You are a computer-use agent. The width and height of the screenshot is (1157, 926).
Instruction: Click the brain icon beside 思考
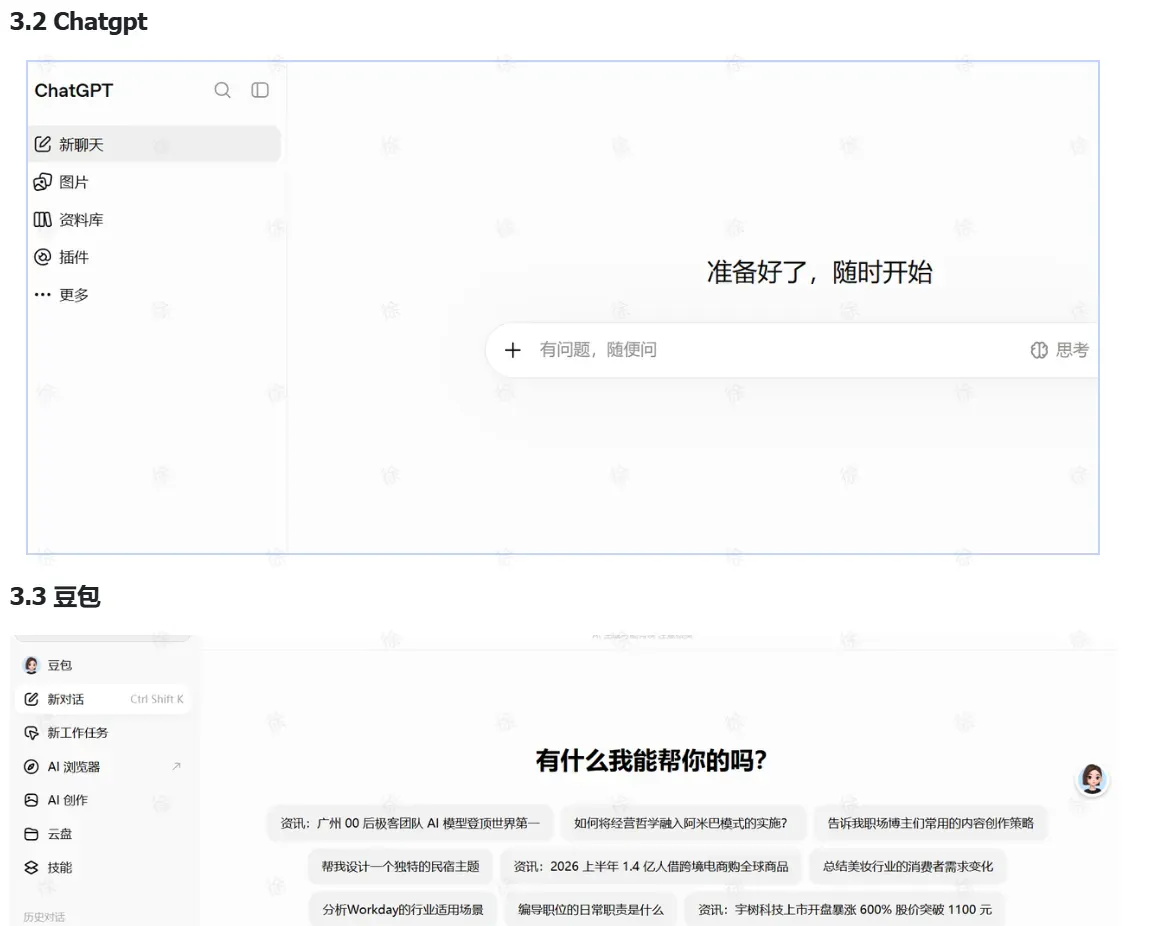click(1039, 350)
